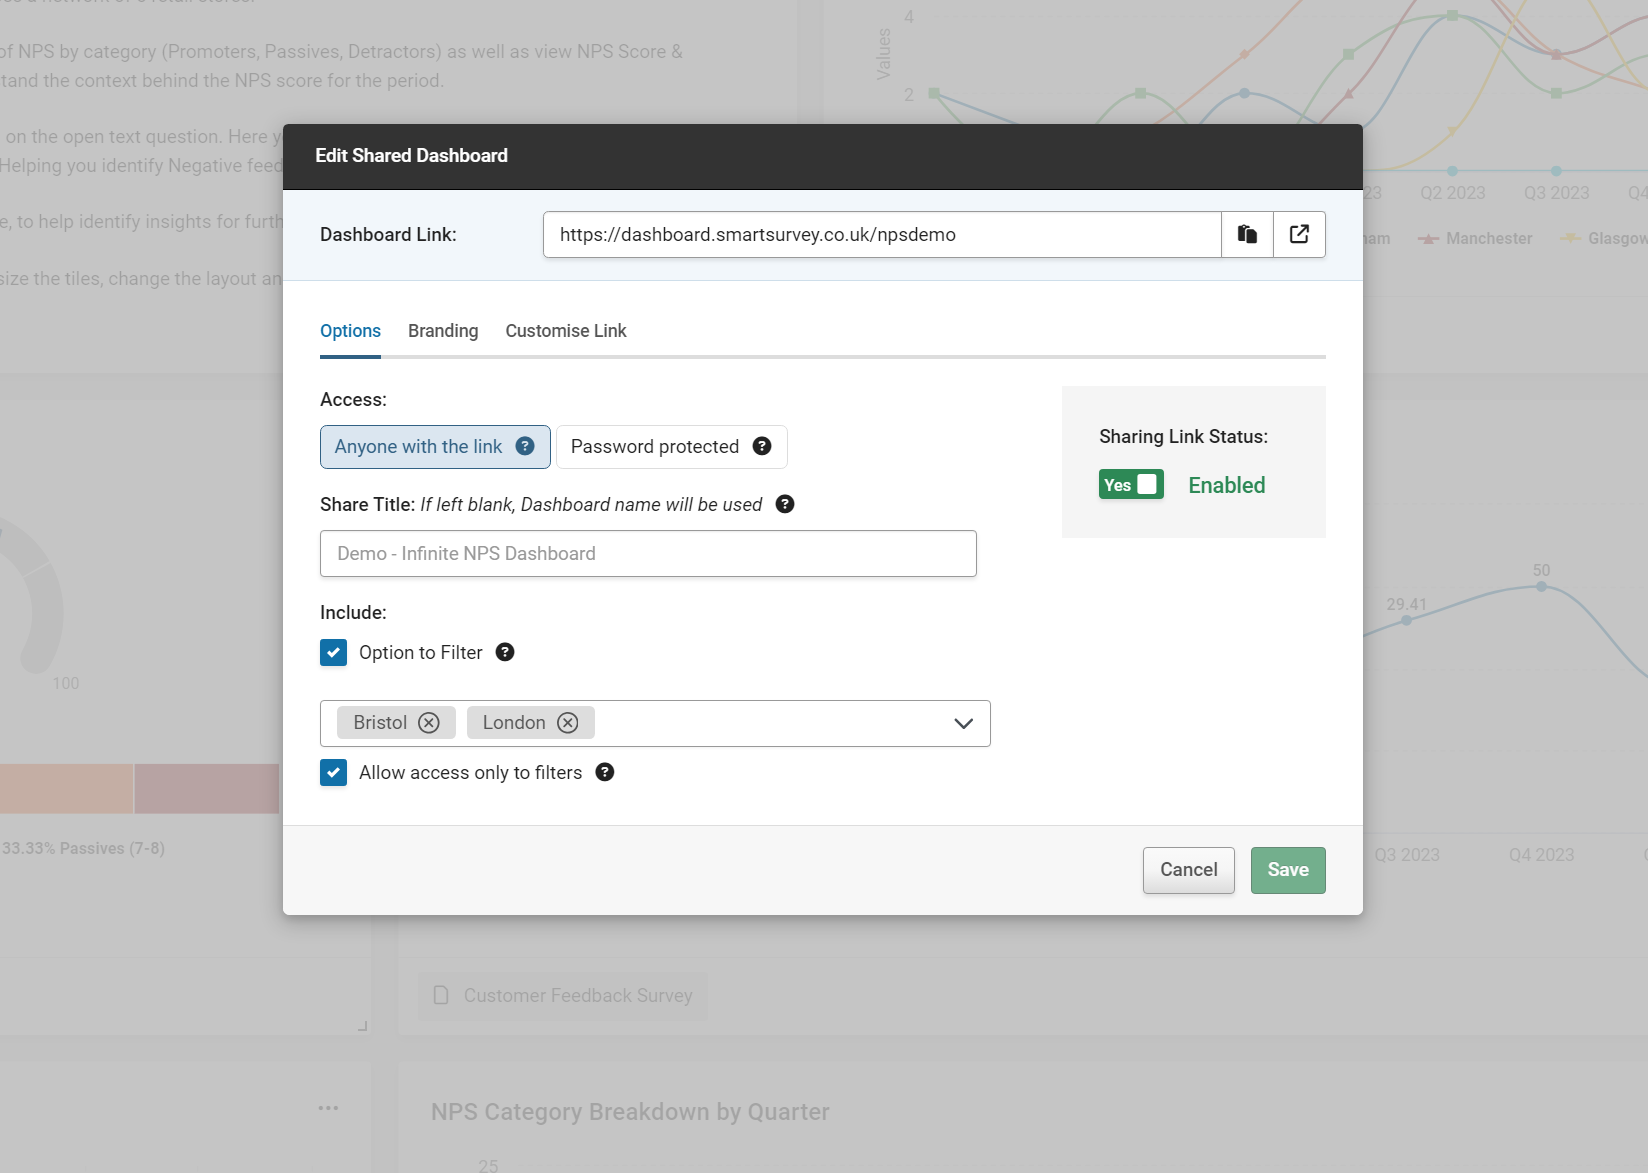View help for Anyone with the link option
Image resolution: width=1648 pixels, height=1173 pixels.
525,446
